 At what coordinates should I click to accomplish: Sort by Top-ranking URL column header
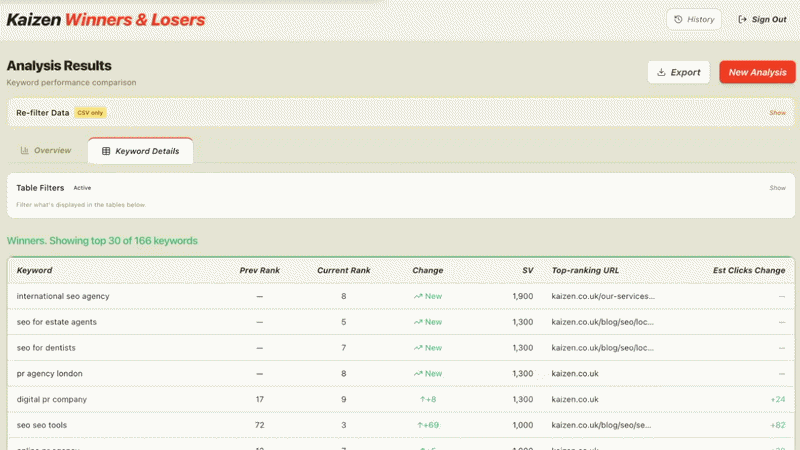click(x=585, y=270)
